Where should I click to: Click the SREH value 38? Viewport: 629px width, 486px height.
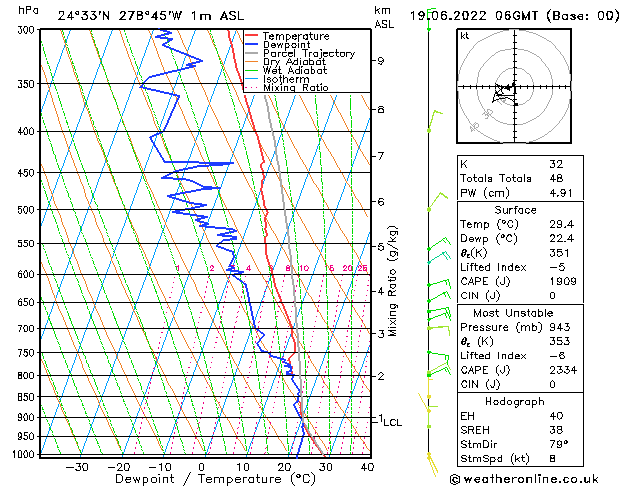pos(556,430)
